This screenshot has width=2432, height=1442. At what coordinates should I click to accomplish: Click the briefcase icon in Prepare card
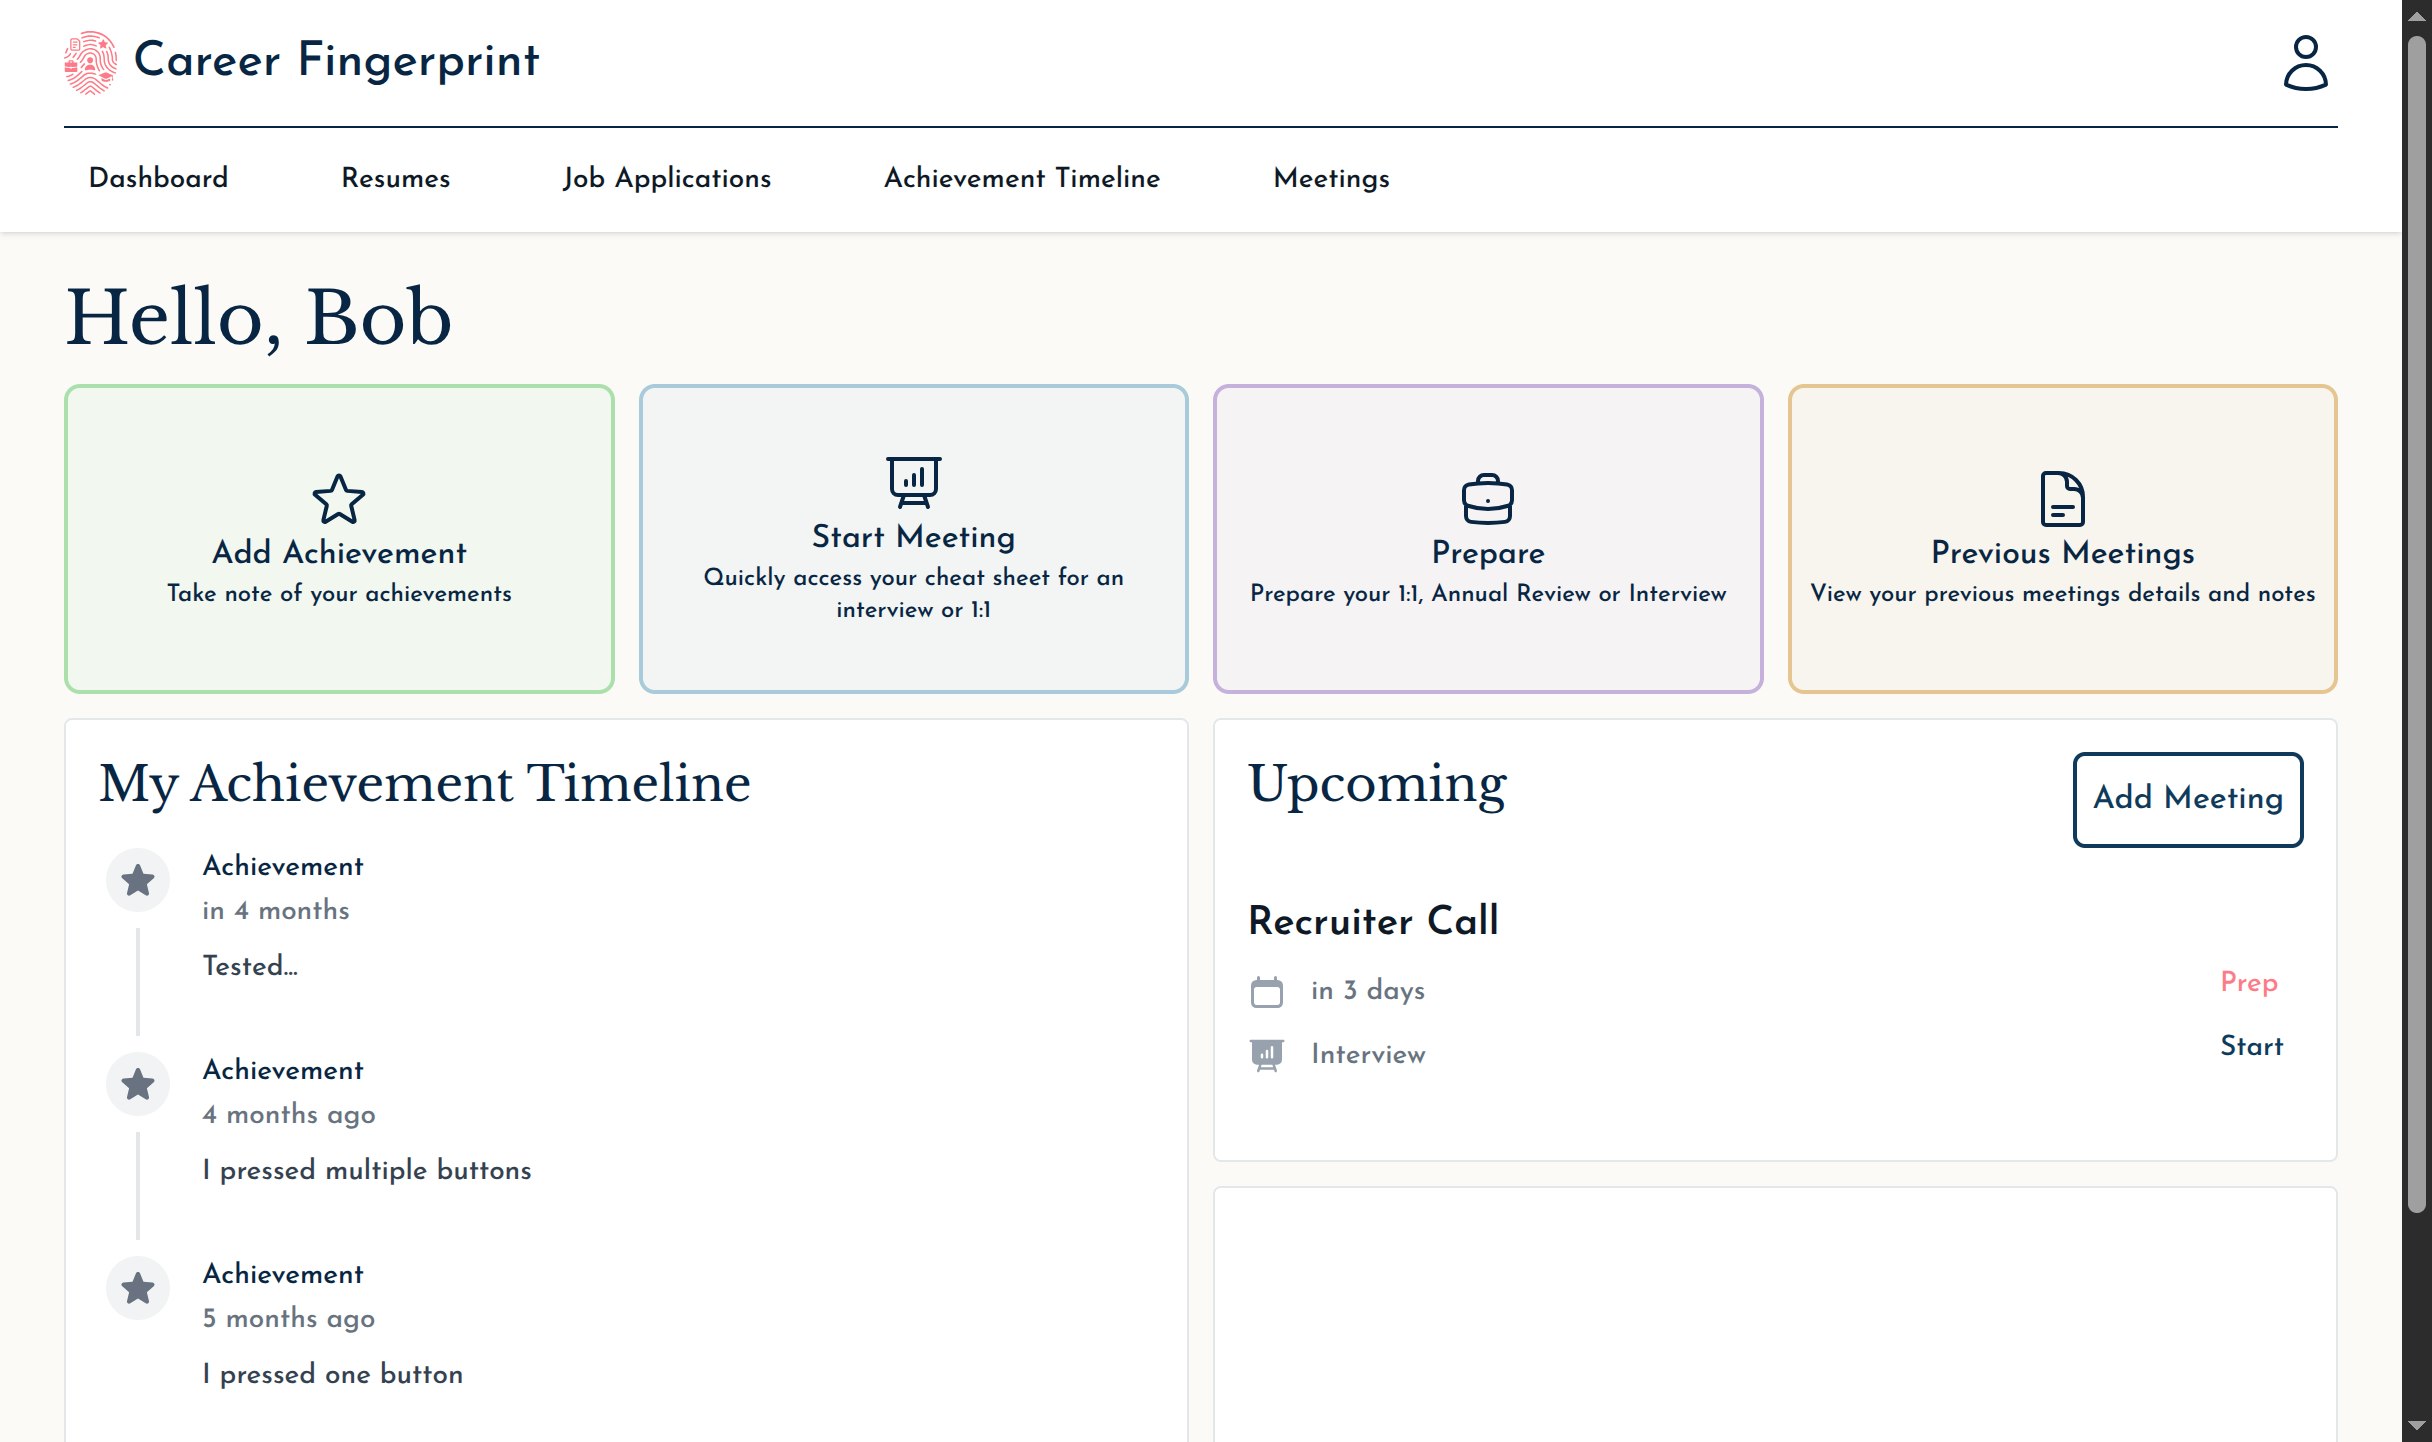pos(1487,498)
